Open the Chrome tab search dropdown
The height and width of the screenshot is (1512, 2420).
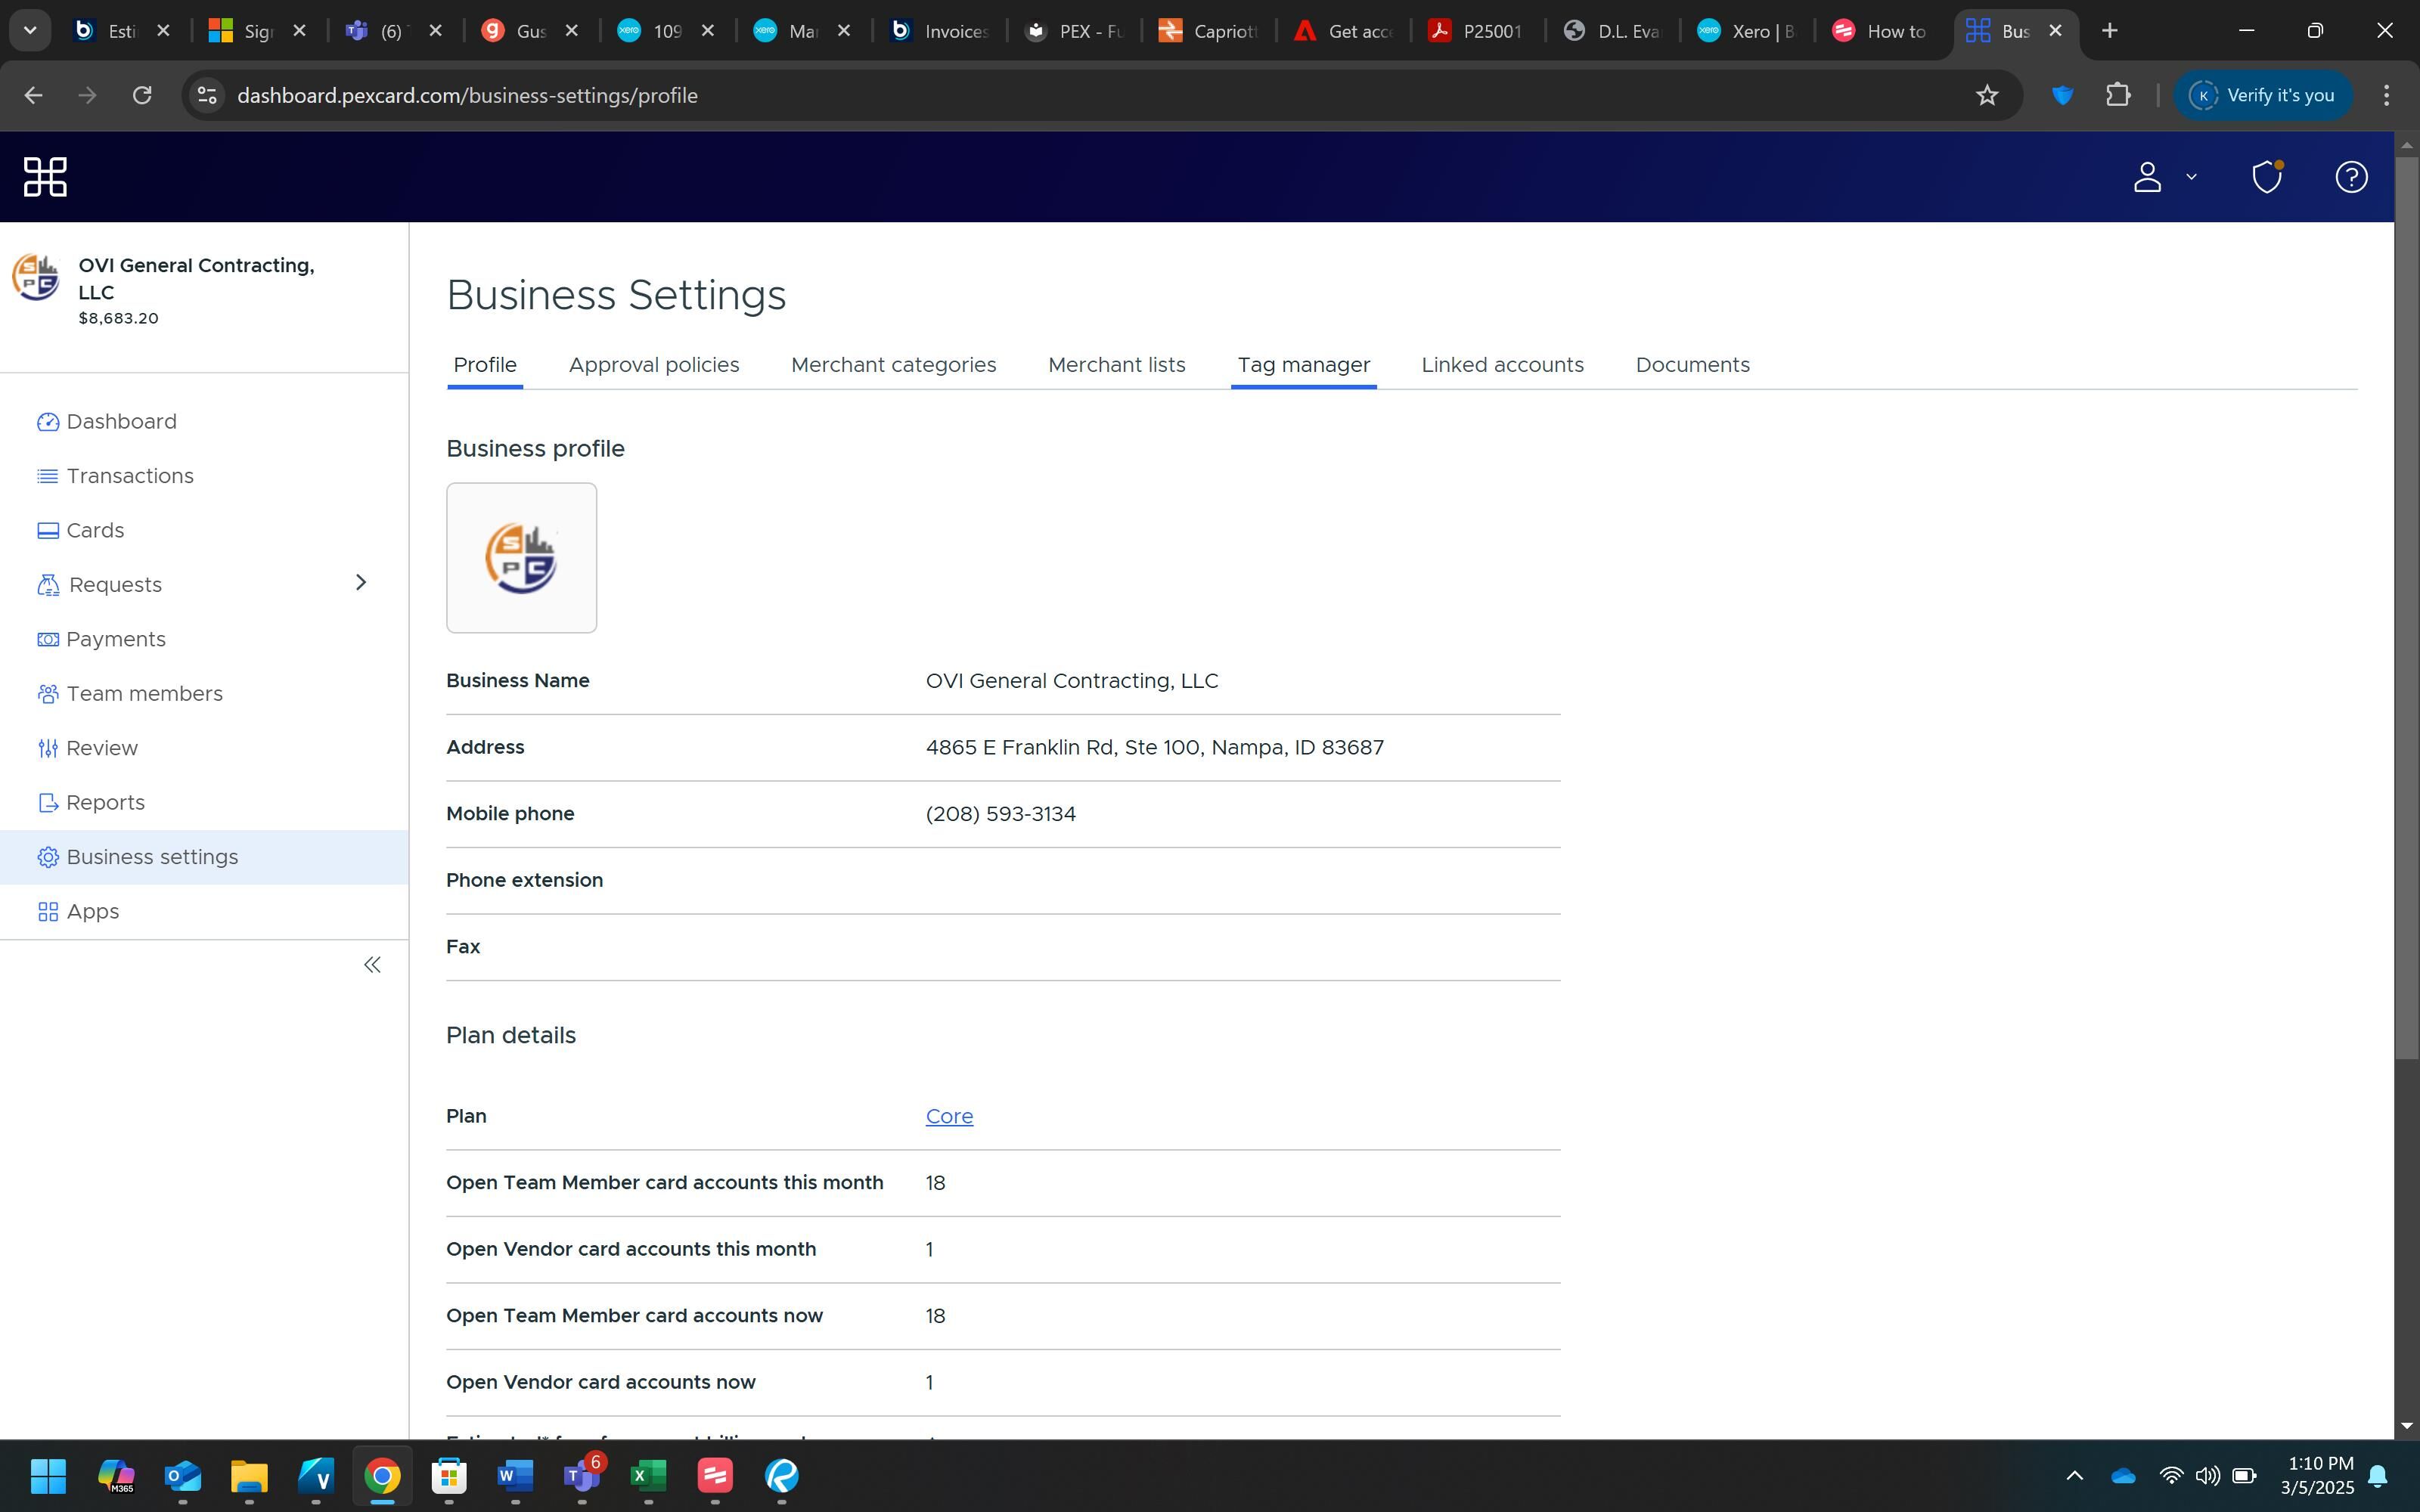30,31
